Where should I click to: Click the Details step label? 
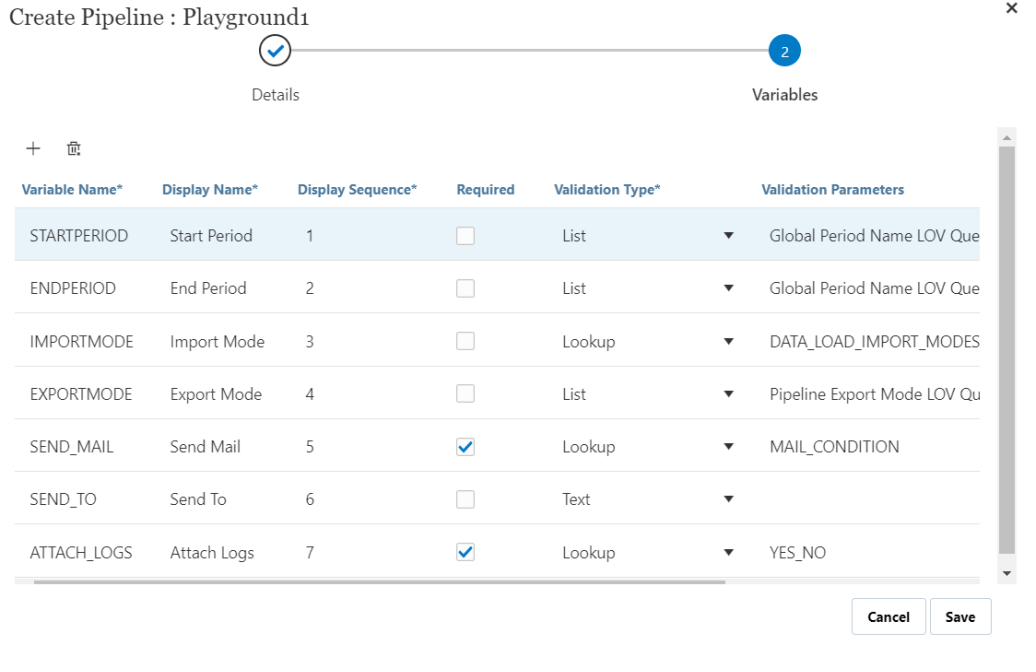[275, 94]
